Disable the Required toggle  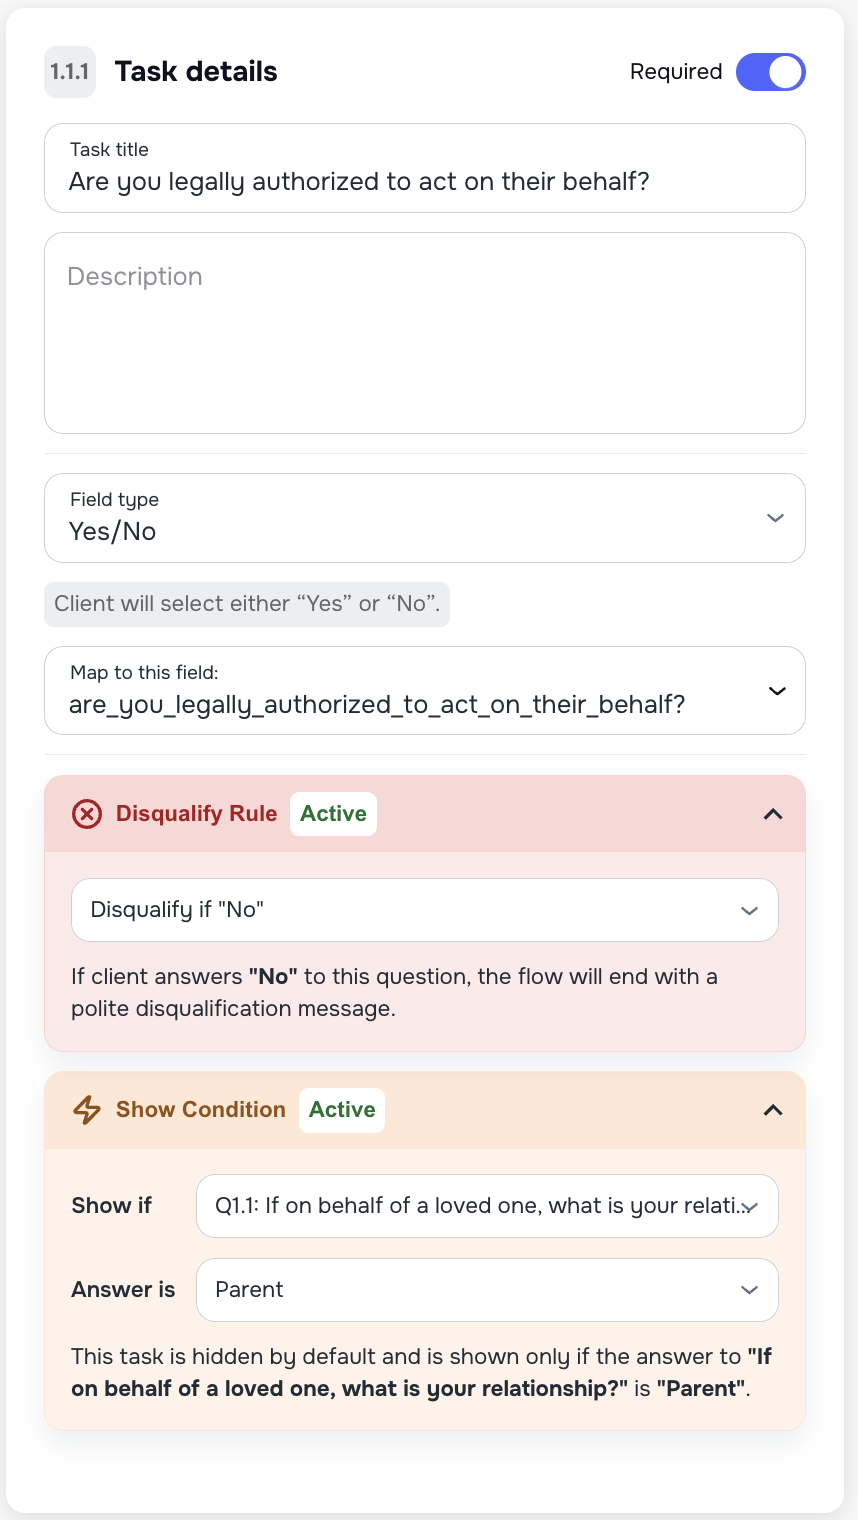tap(770, 71)
